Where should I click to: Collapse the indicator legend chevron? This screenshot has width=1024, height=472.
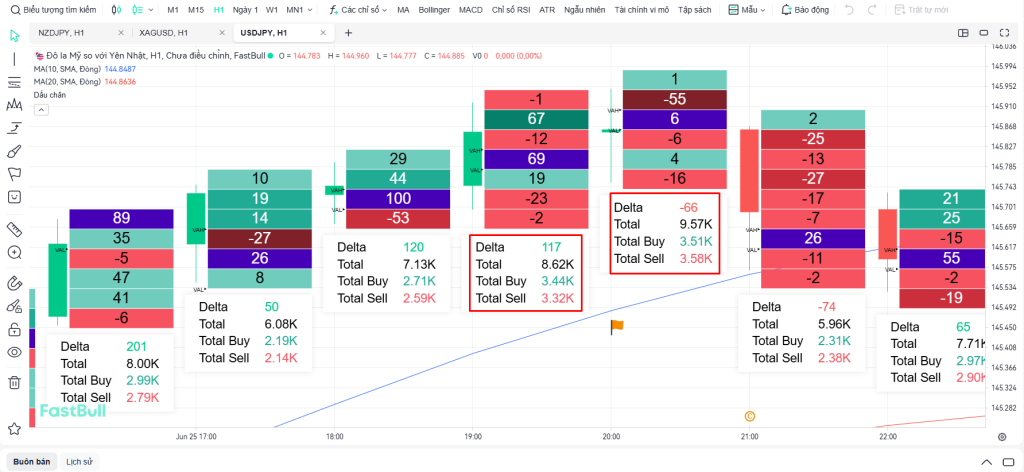pos(41,110)
